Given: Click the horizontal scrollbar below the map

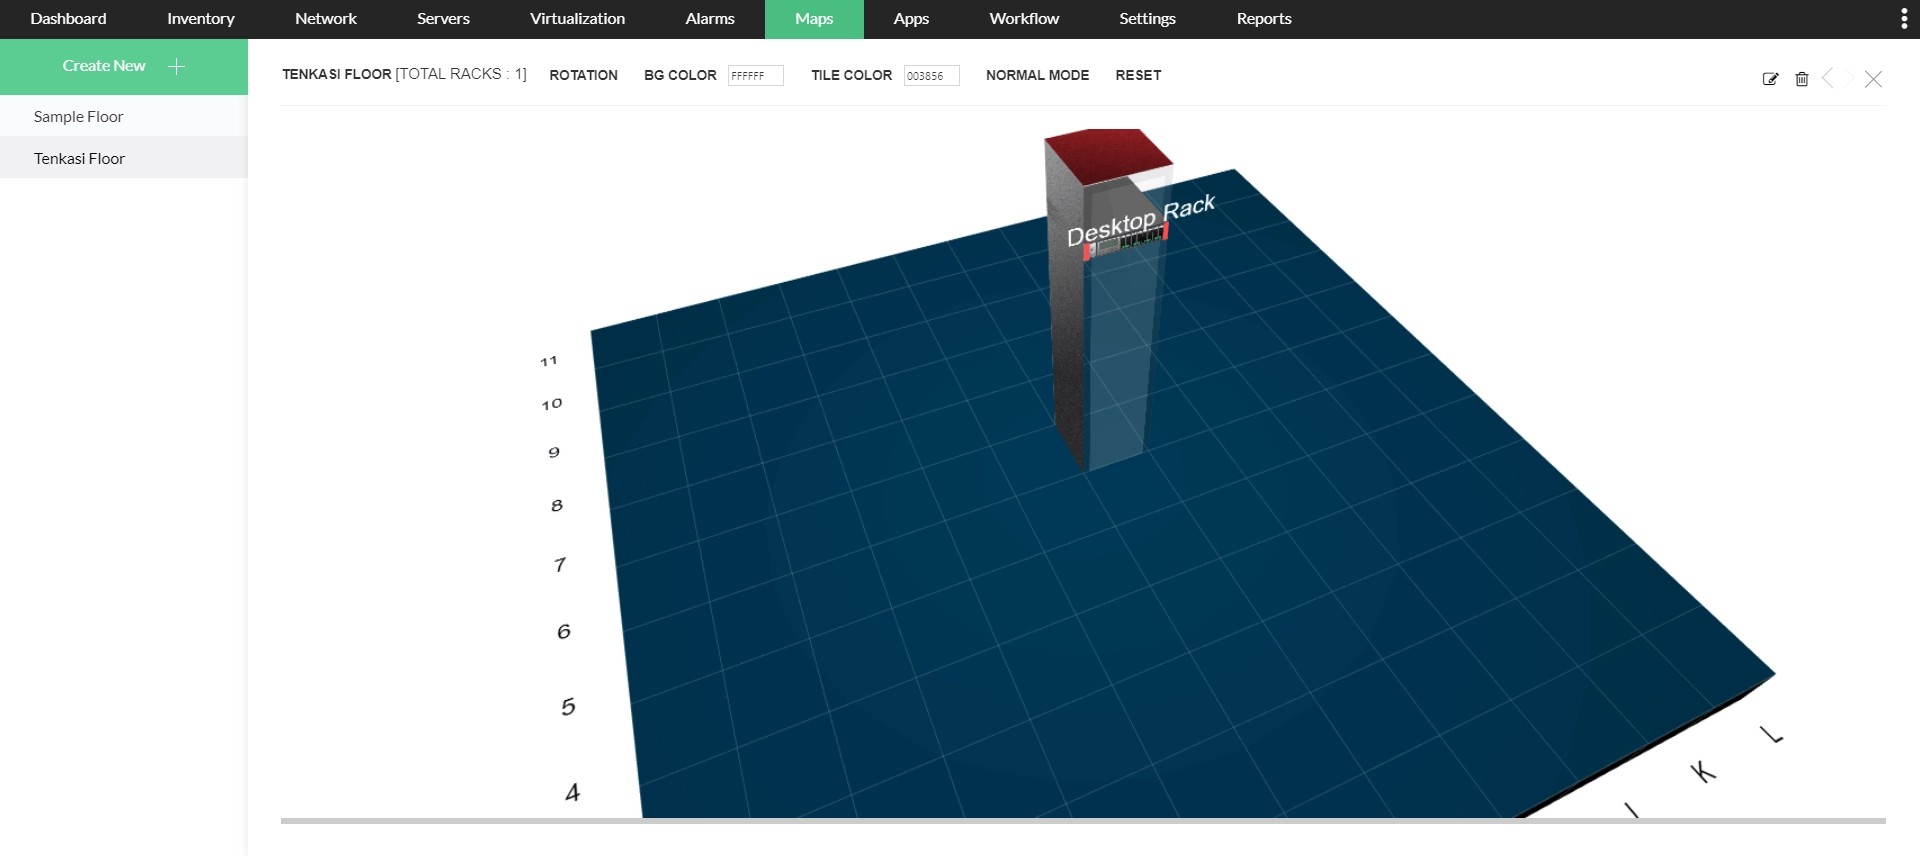Looking at the screenshot, I should click(x=1083, y=821).
